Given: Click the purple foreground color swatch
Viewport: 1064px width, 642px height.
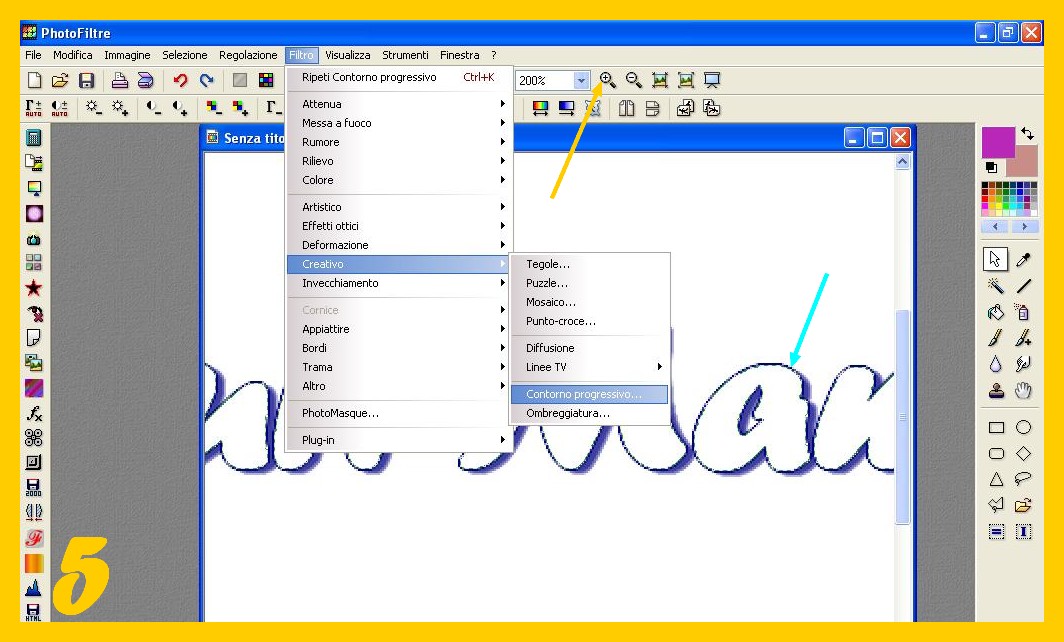Looking at the screenshot, I should pos(997,141).
